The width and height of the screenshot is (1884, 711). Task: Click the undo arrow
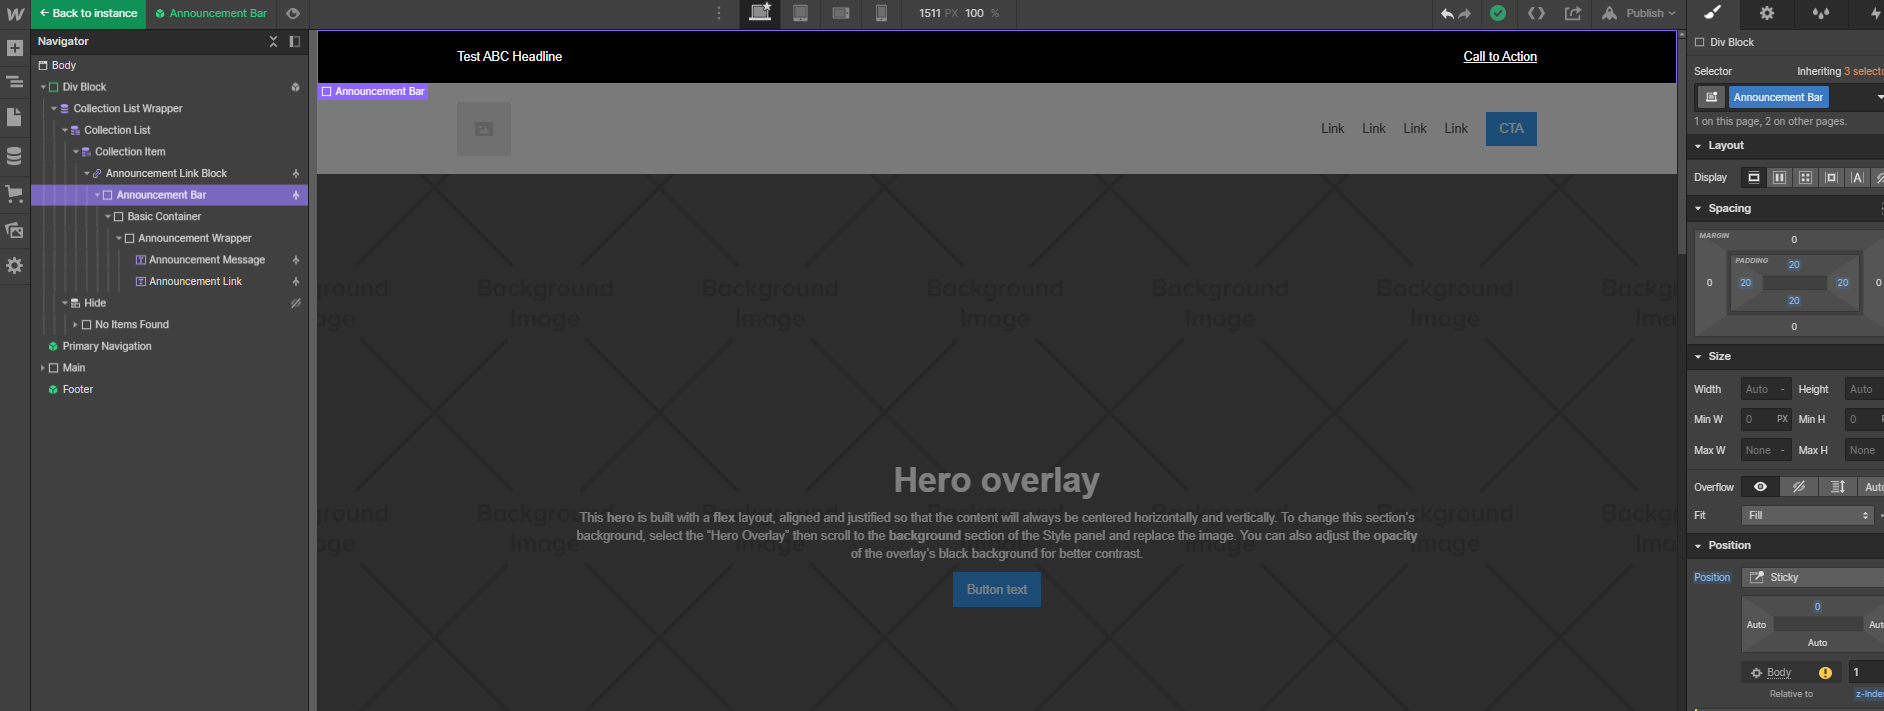(x=1446, y=14)
